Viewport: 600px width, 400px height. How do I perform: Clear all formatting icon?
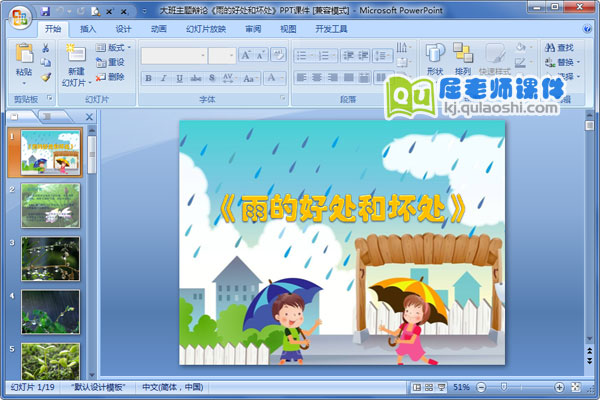coord(278,55)
